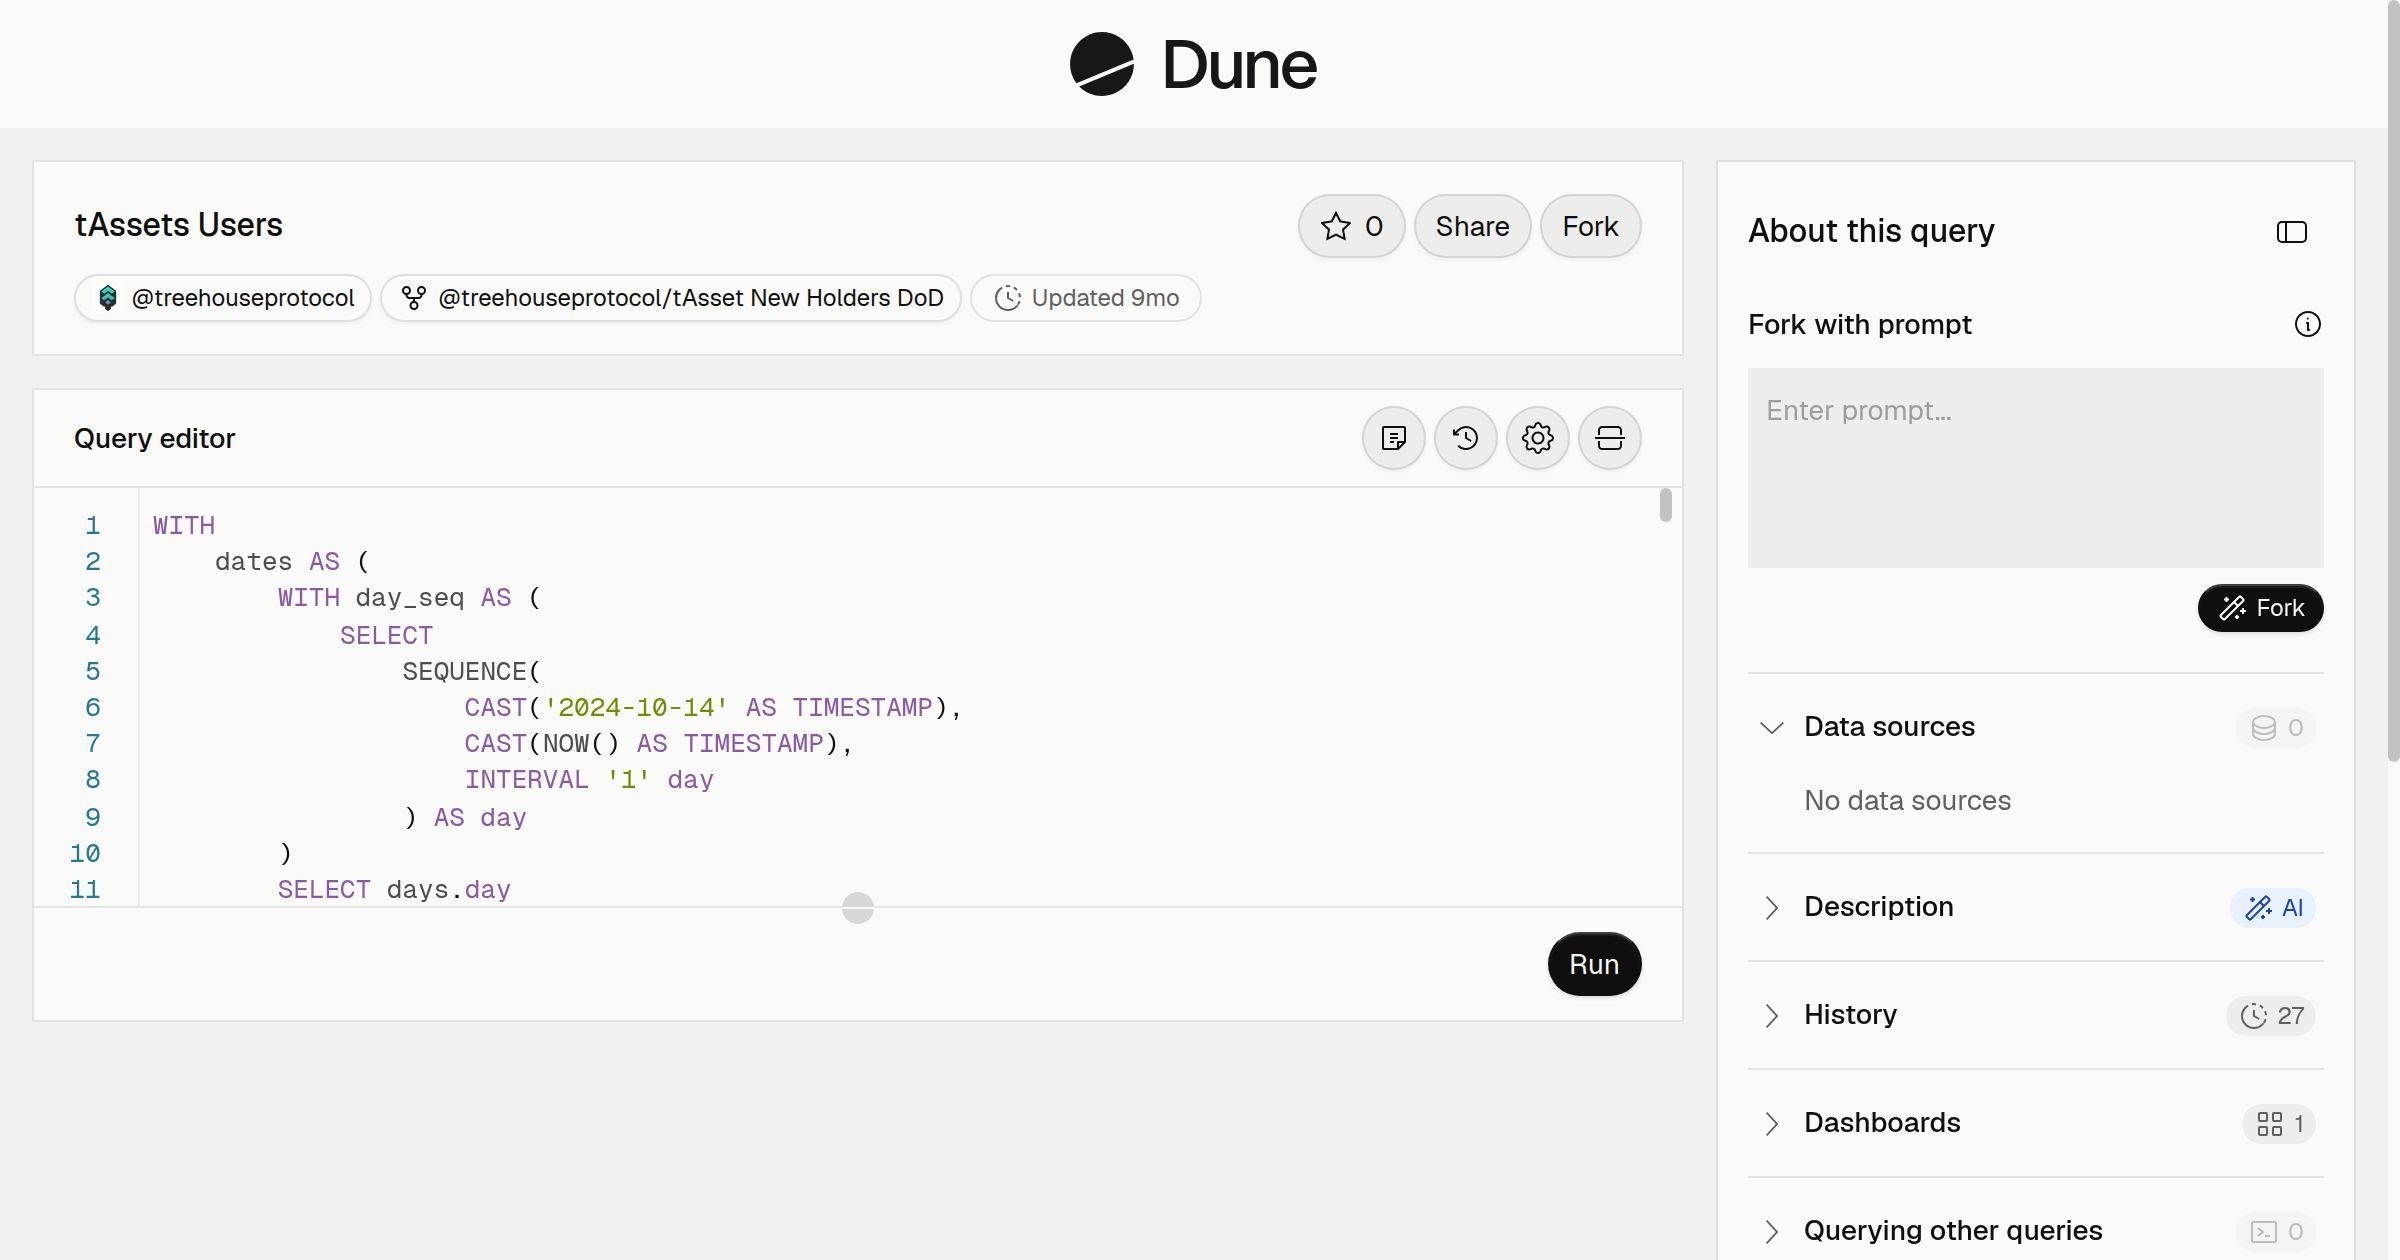Click the Dashboards count badge
Screen dimensions: 2400x1260
(2279, 1123)
